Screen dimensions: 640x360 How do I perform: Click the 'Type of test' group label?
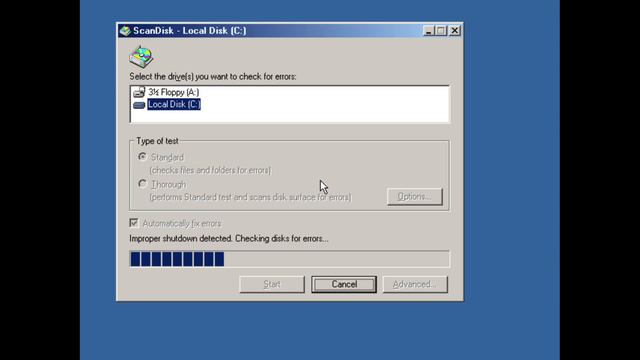(x=157, y=141)
